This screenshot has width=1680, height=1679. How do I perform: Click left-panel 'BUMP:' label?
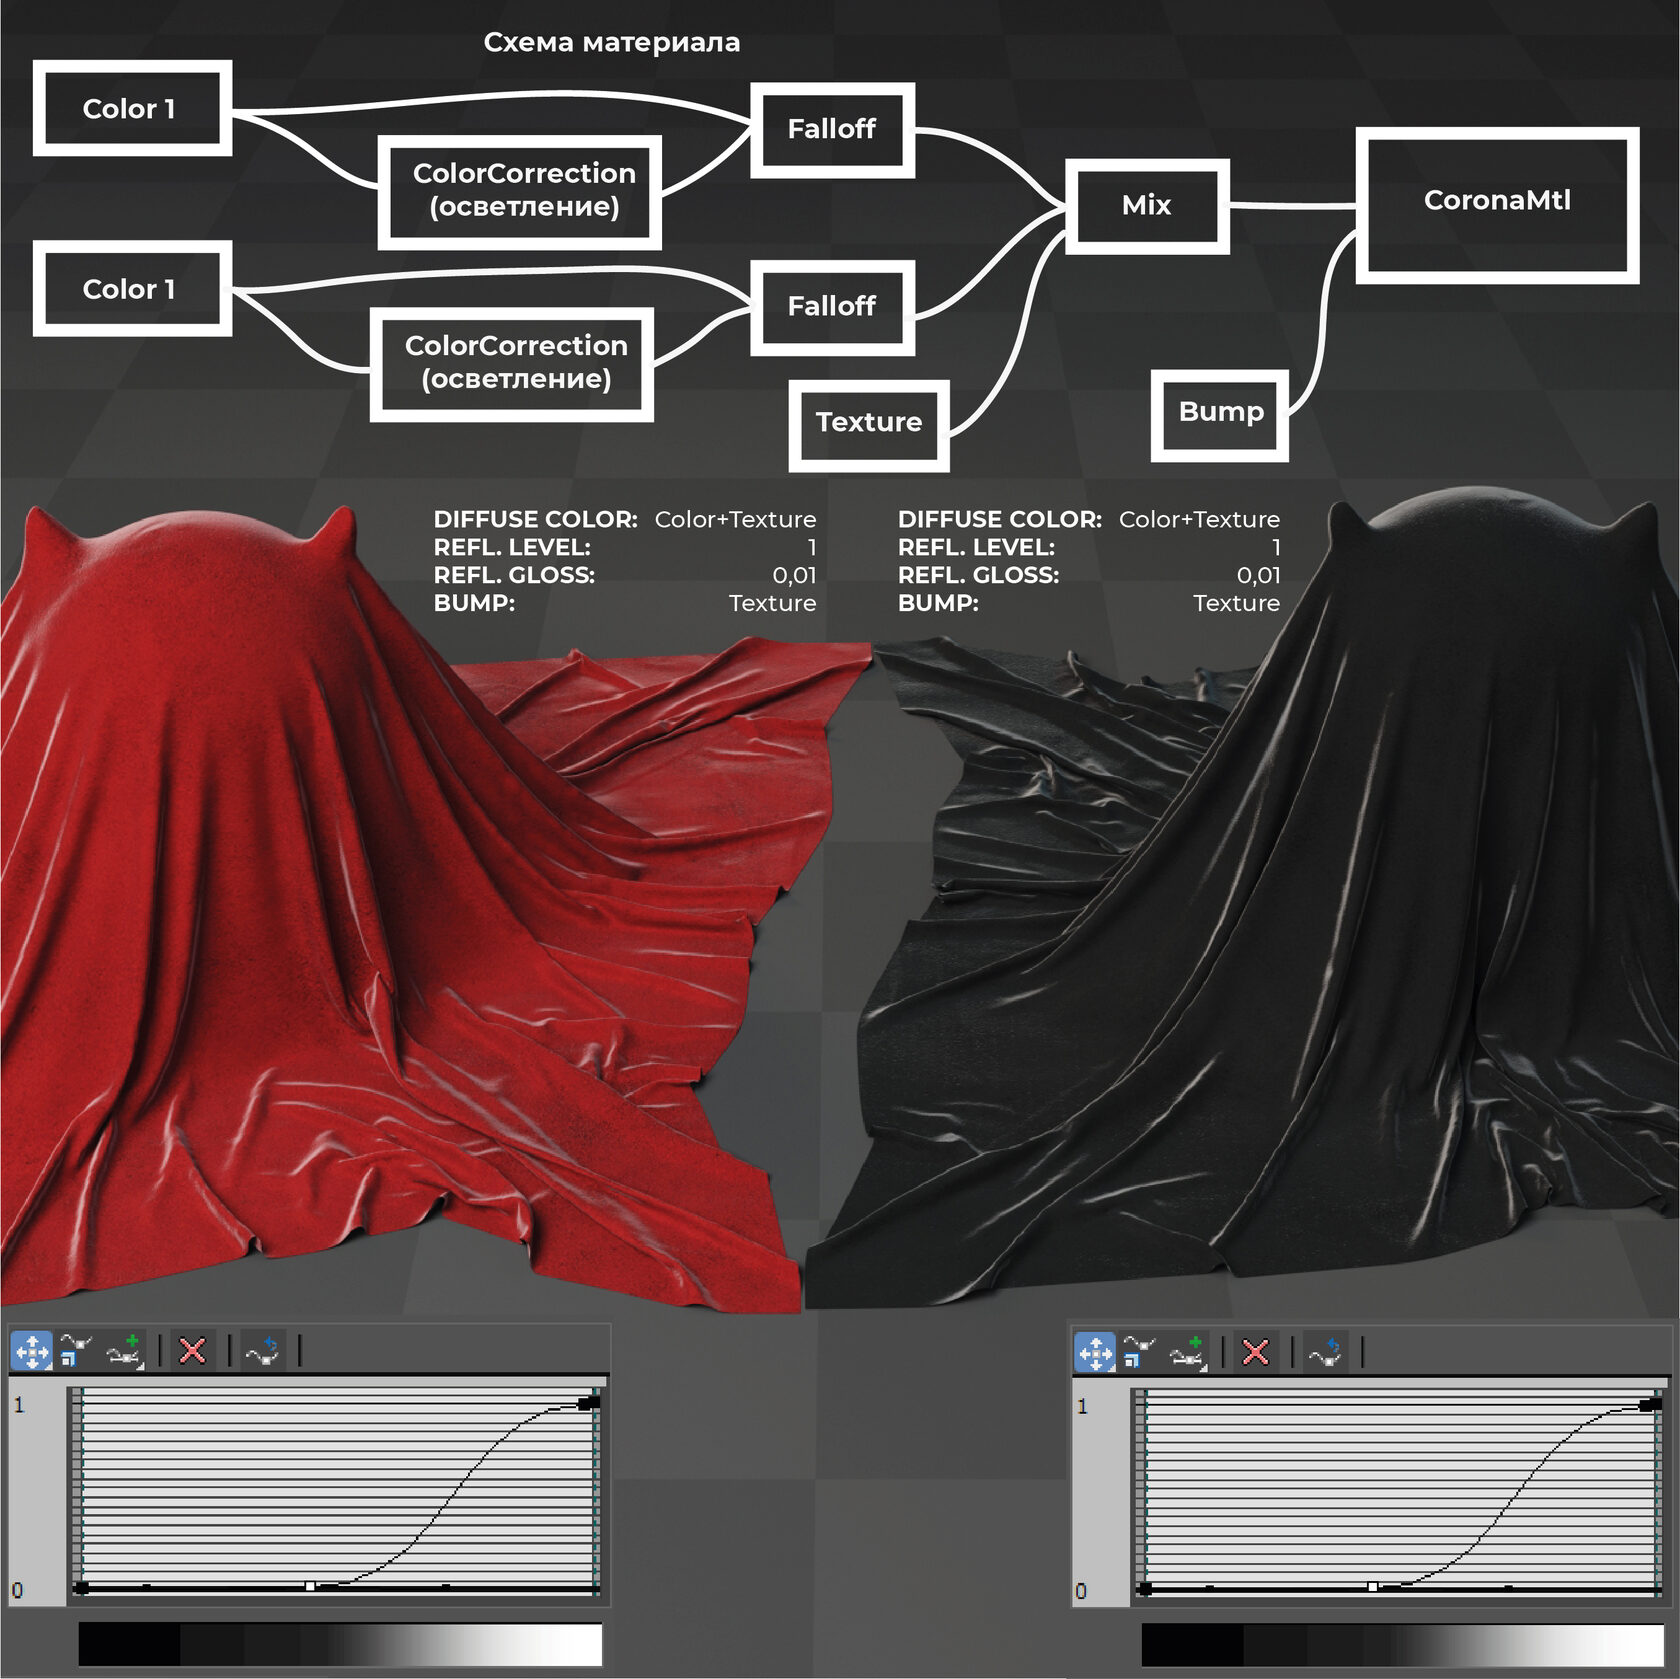tap(474, 603)
